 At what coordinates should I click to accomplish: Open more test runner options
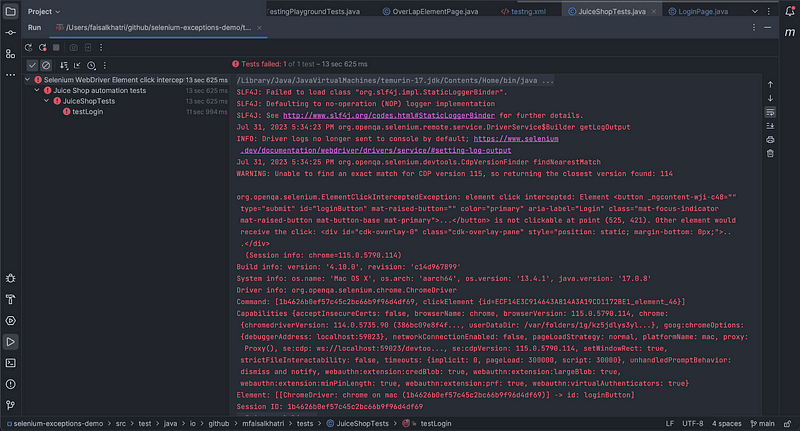click(x=105, y=65)
